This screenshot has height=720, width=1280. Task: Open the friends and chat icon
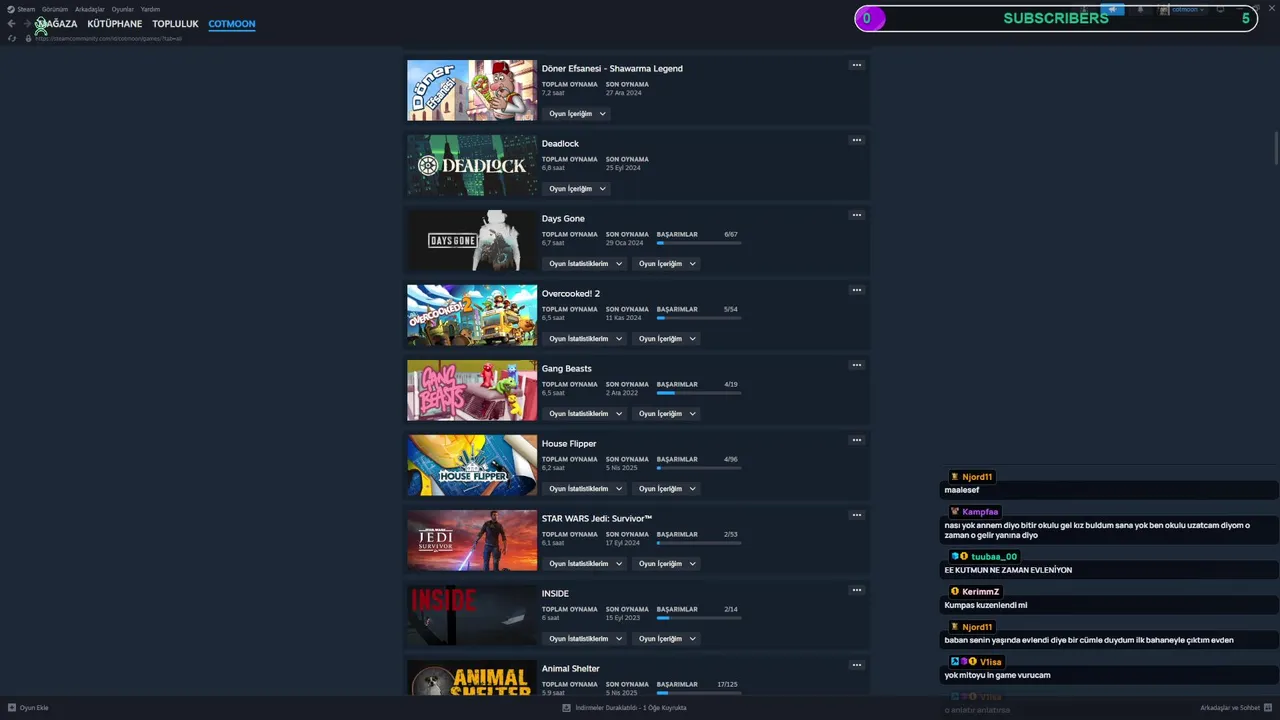pyautogui.click(x=1268, y=708)
